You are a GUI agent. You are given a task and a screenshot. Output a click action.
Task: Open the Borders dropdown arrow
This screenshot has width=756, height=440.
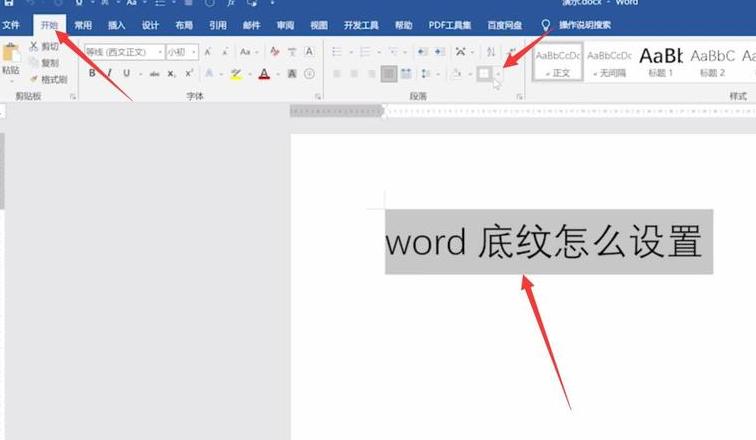(498, 74)
